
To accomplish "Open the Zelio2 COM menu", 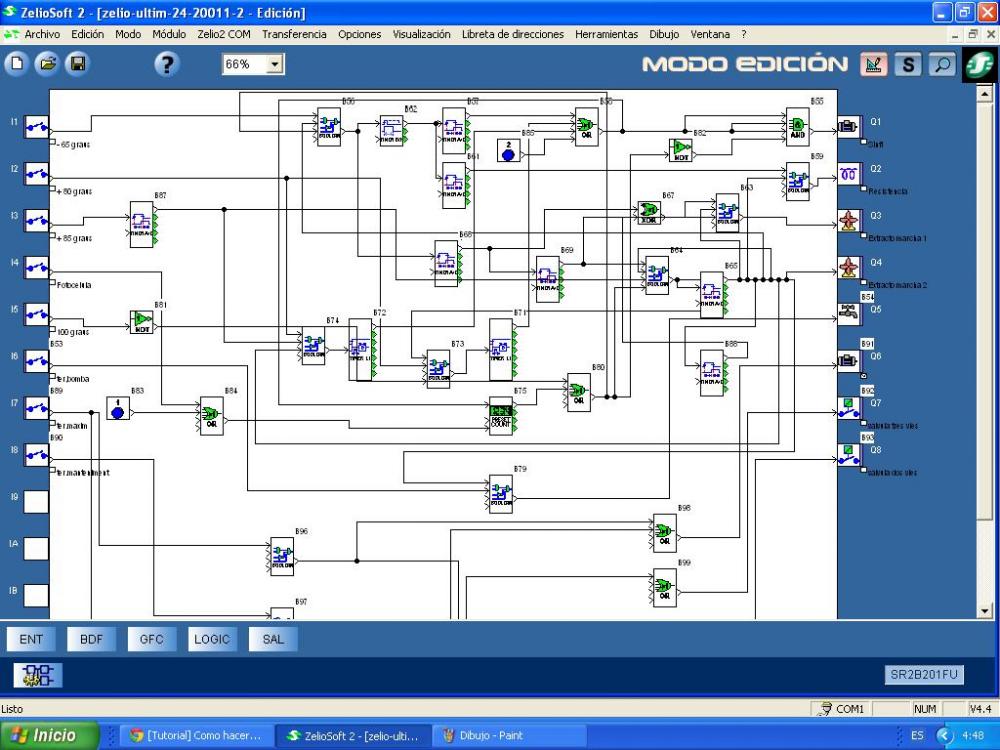I will coord(224,34).
